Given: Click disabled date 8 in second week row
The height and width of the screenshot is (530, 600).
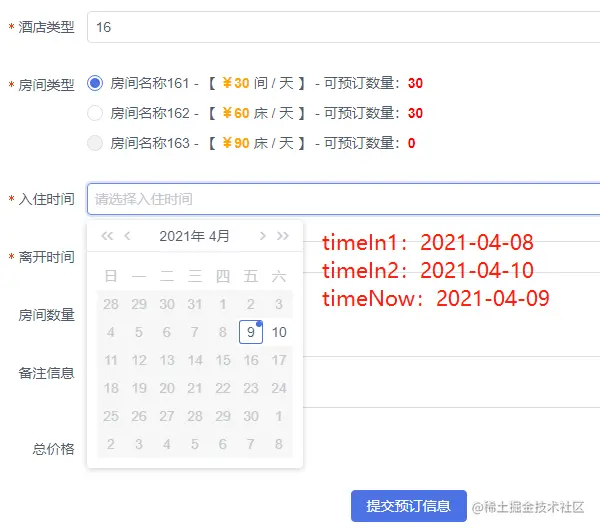Looking at the screenshot, I should tap(223, 332).
